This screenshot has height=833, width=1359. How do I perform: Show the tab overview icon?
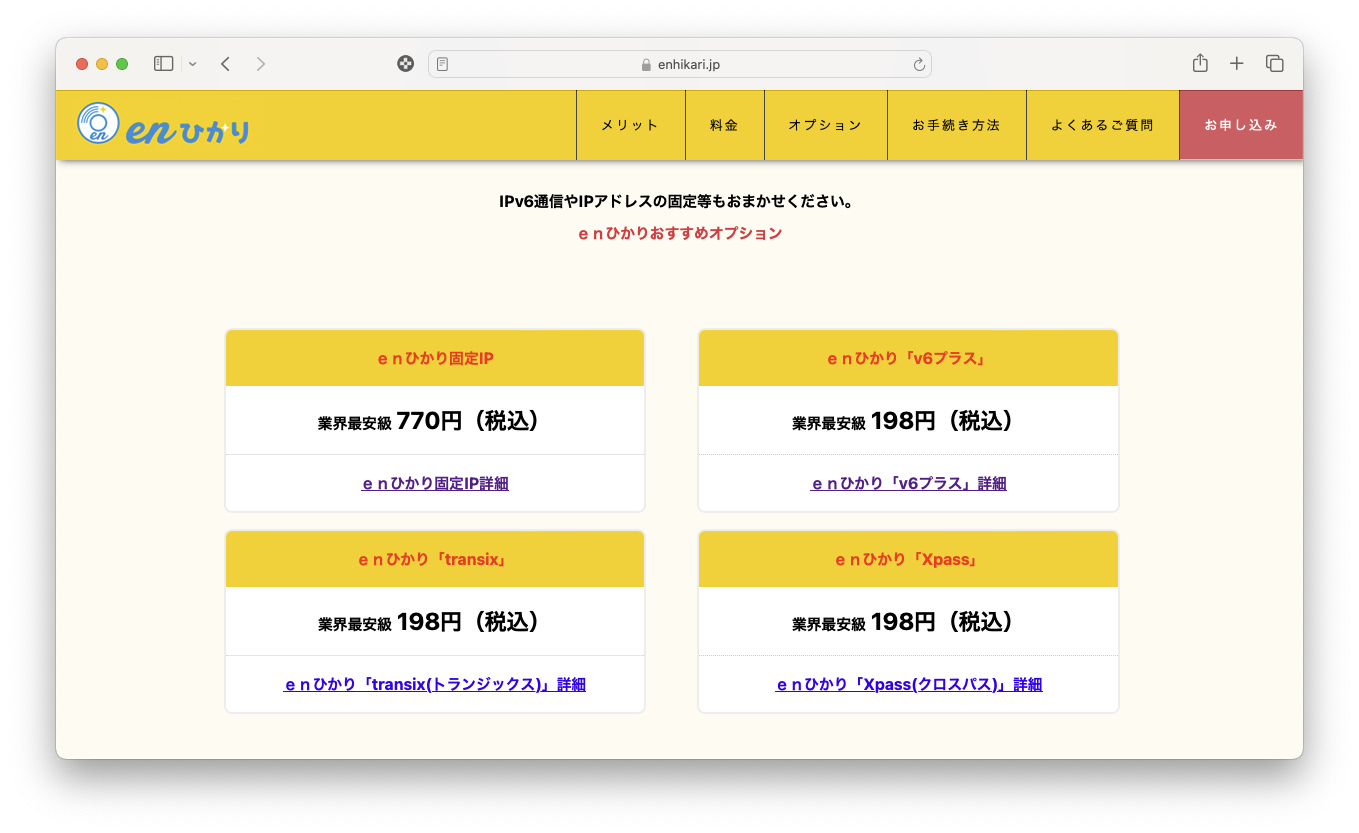coord(1274,64)
